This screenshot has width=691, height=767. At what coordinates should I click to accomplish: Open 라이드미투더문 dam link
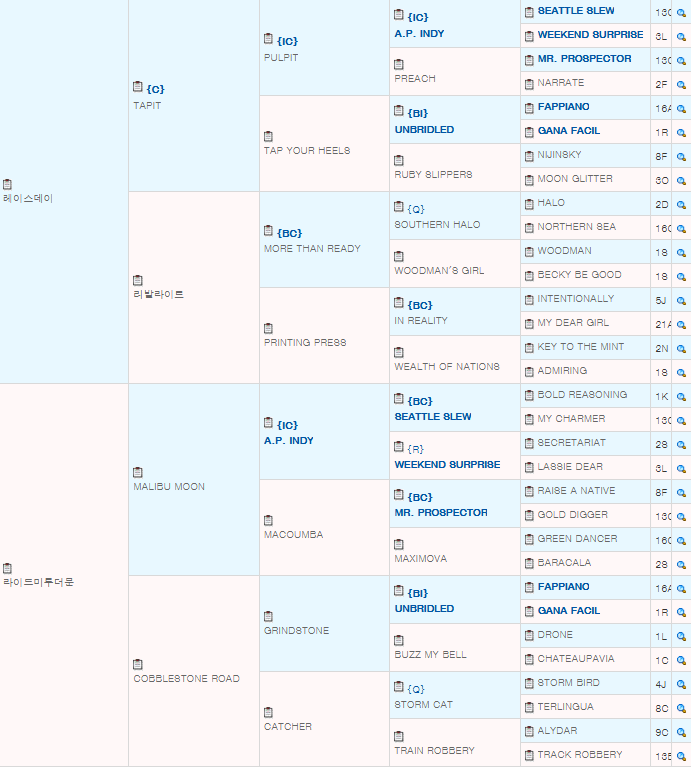click(x=38, y=582)
